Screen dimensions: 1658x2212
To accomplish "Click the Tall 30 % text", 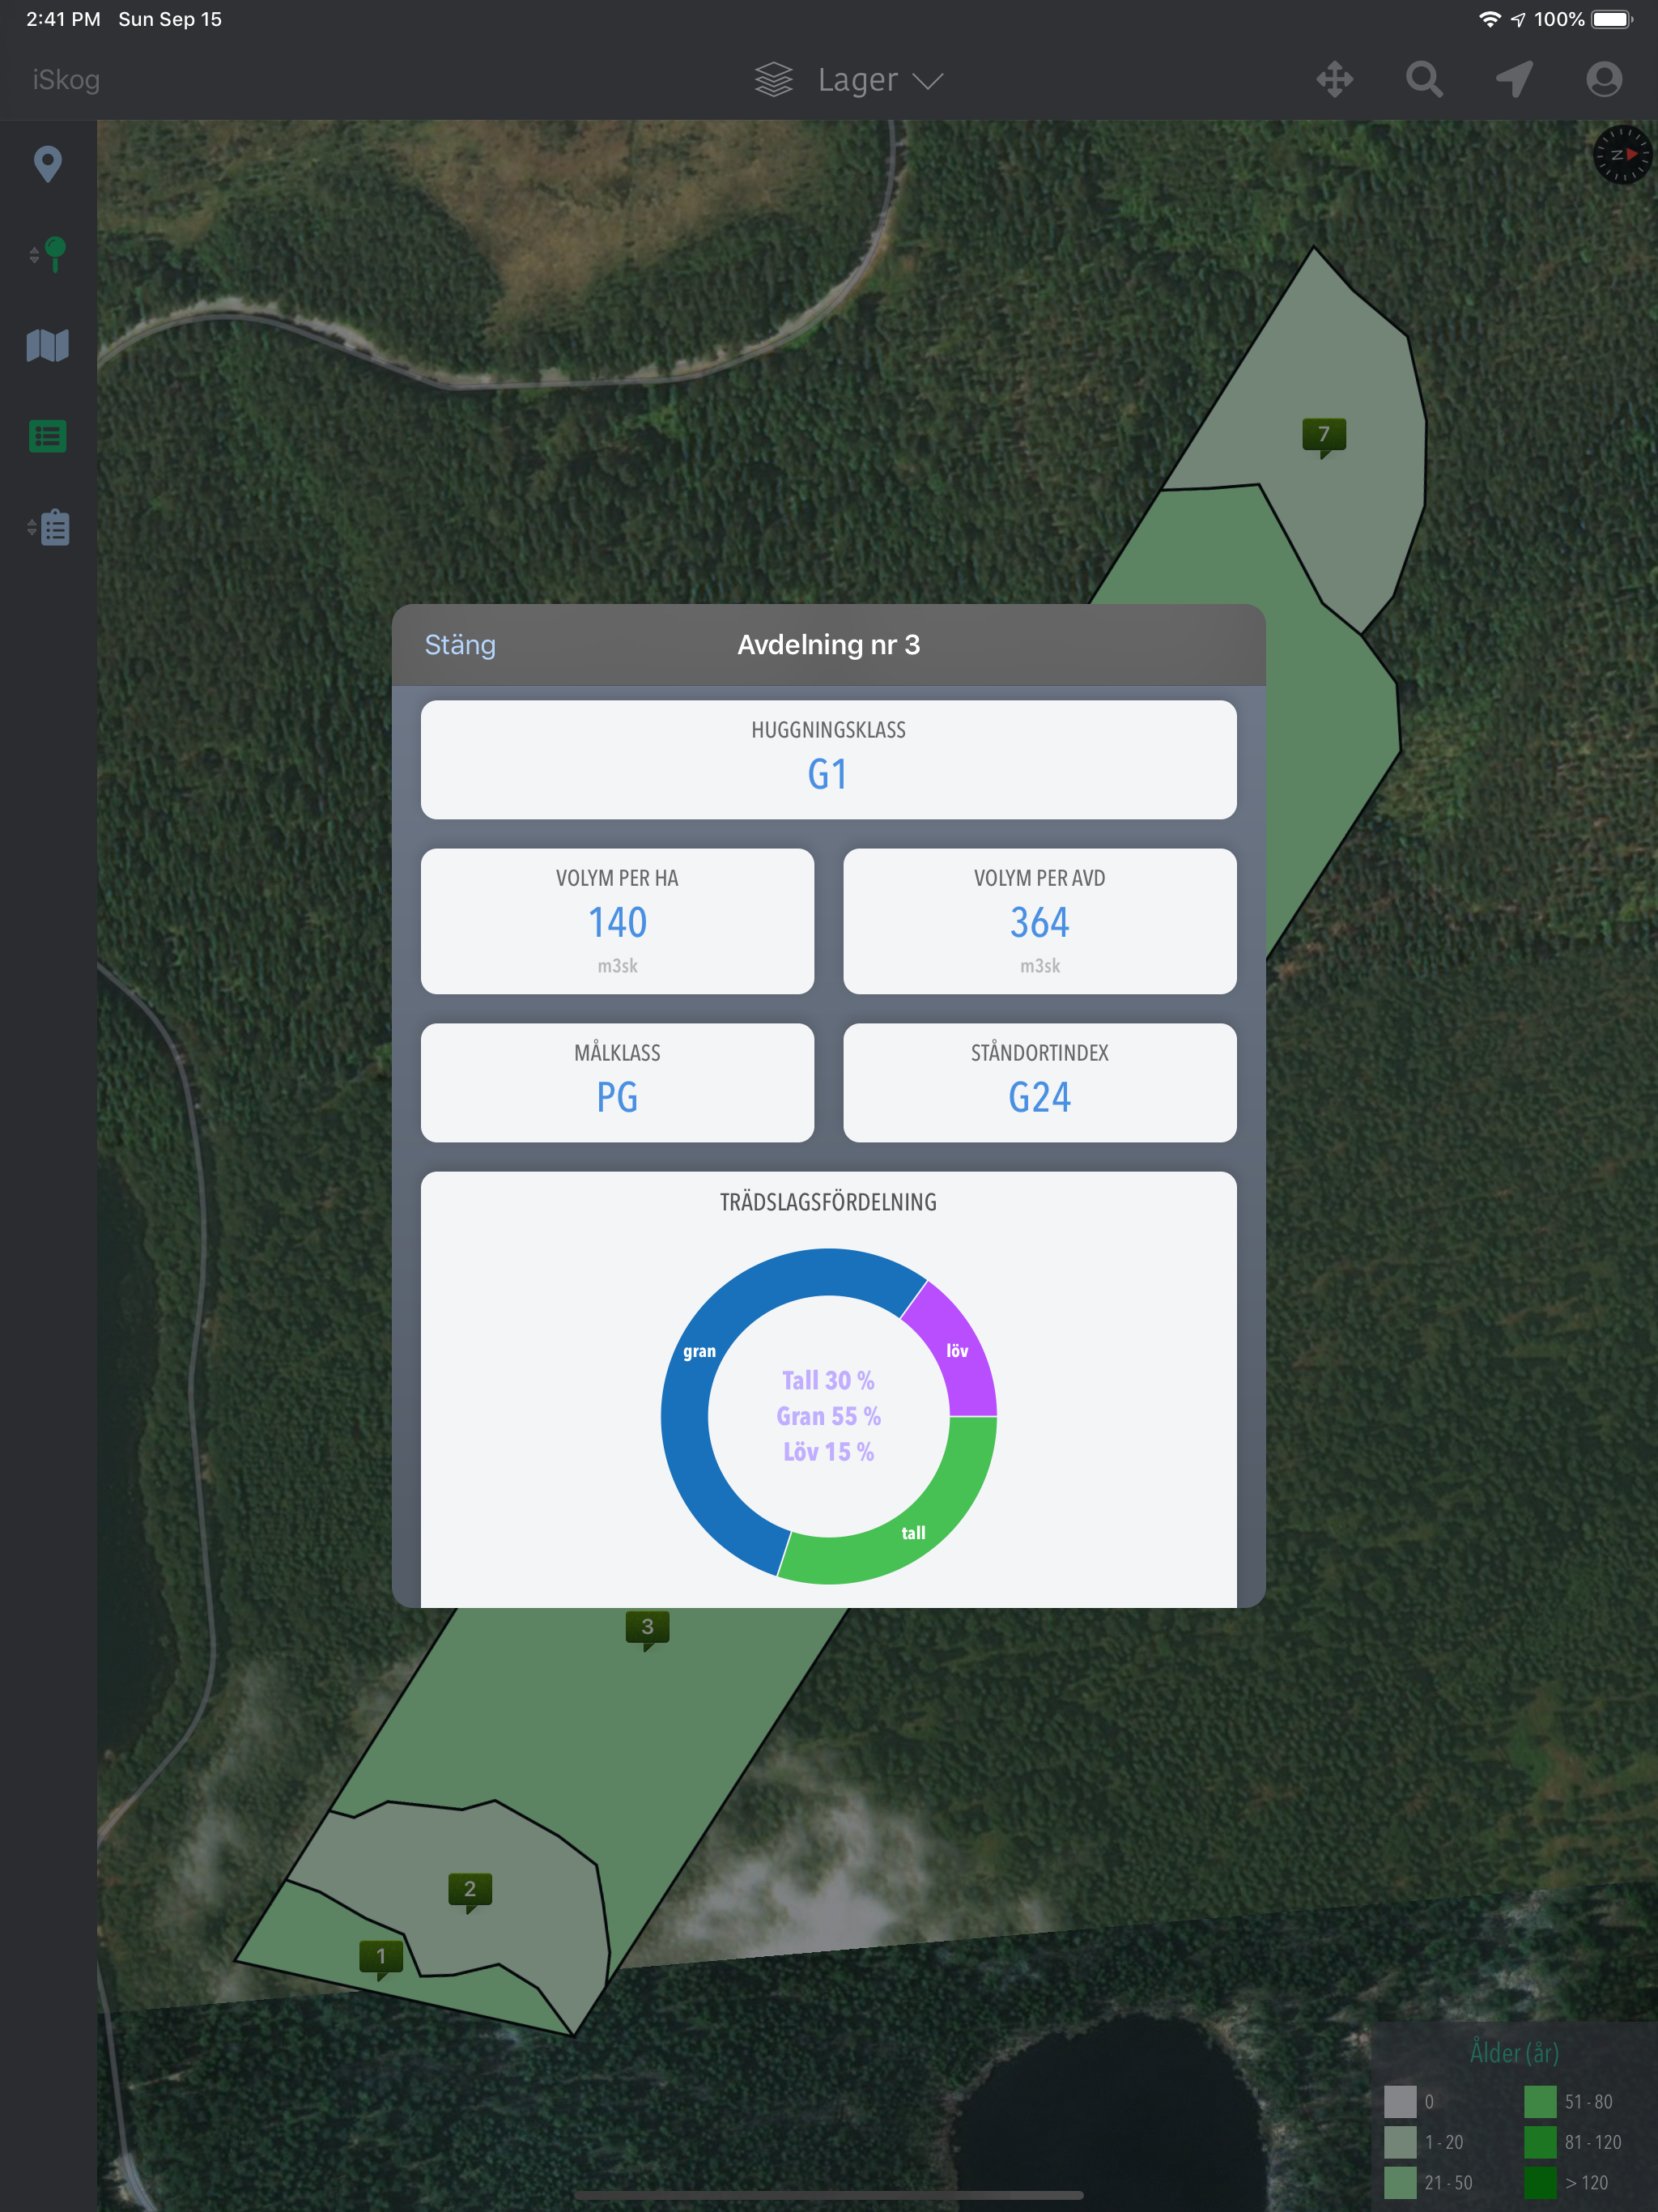I will tap(828, 1381).
